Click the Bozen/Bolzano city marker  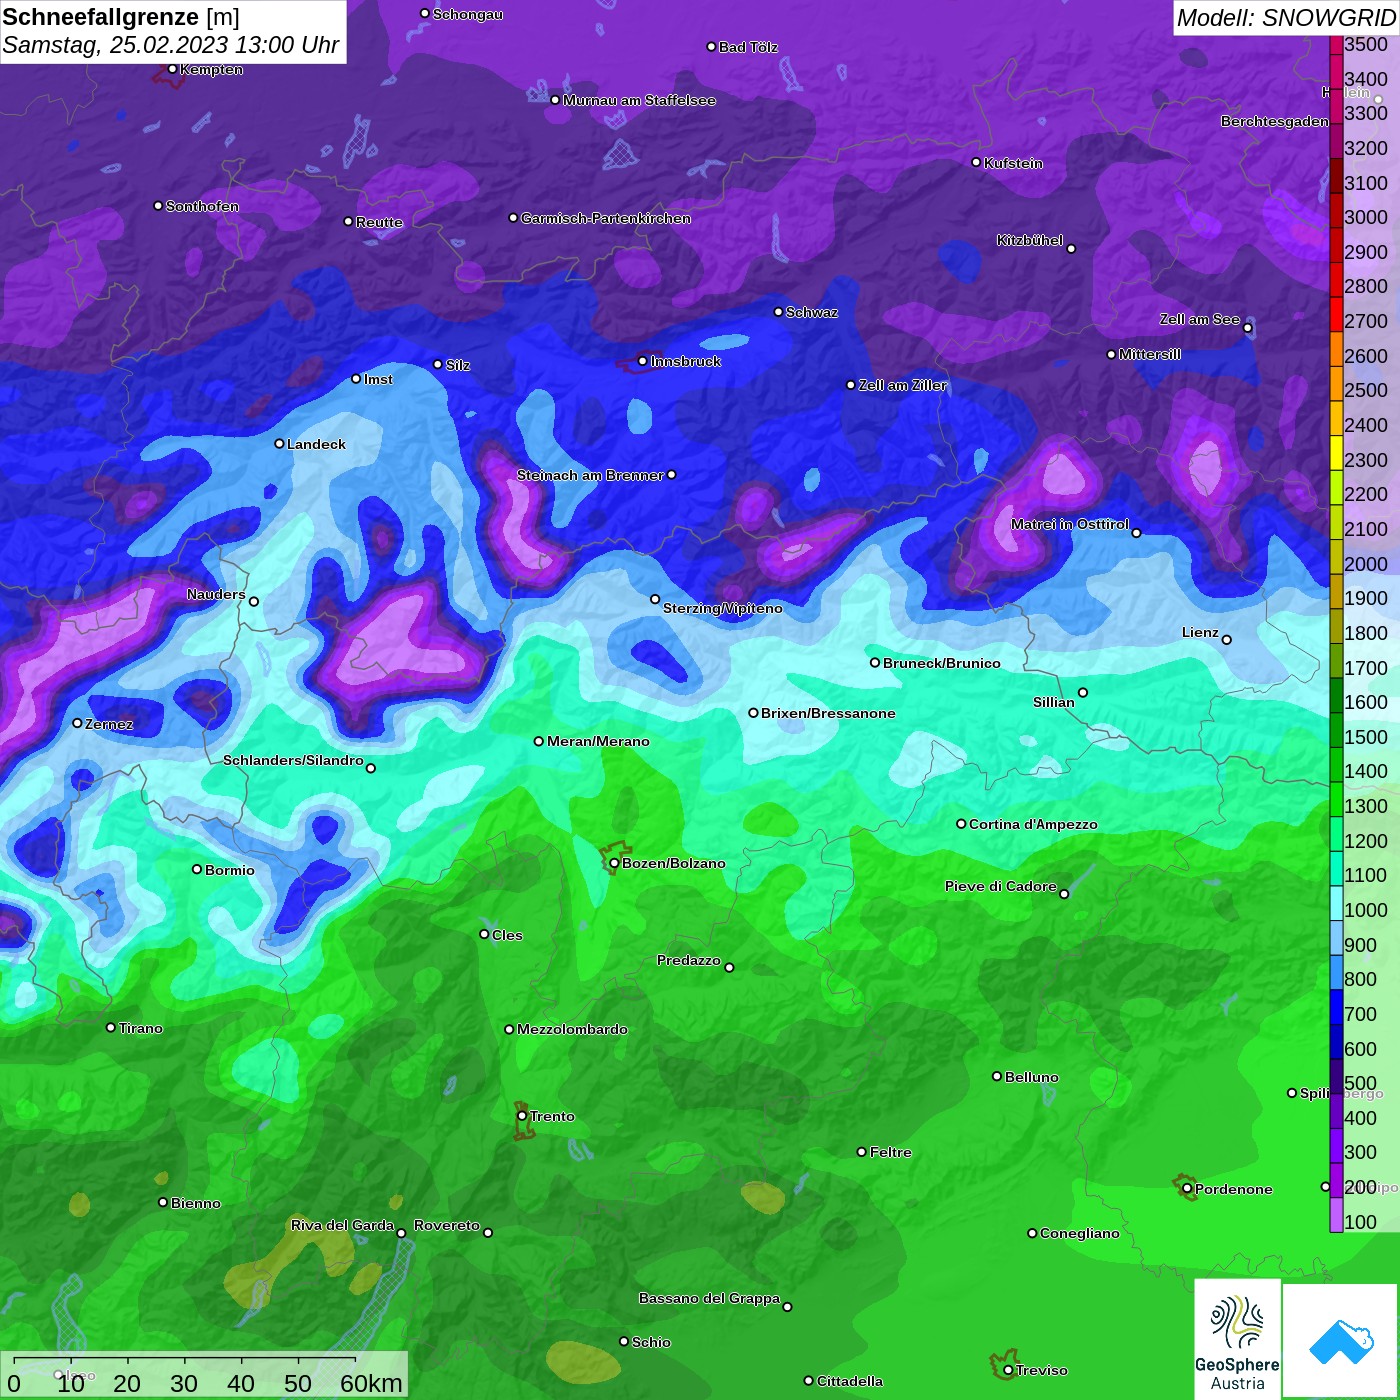click(614, 863)
